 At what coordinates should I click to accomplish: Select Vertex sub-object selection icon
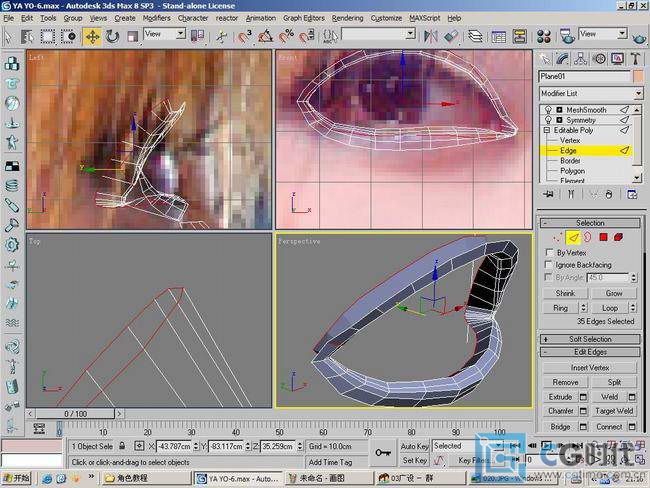pos(558,238)
